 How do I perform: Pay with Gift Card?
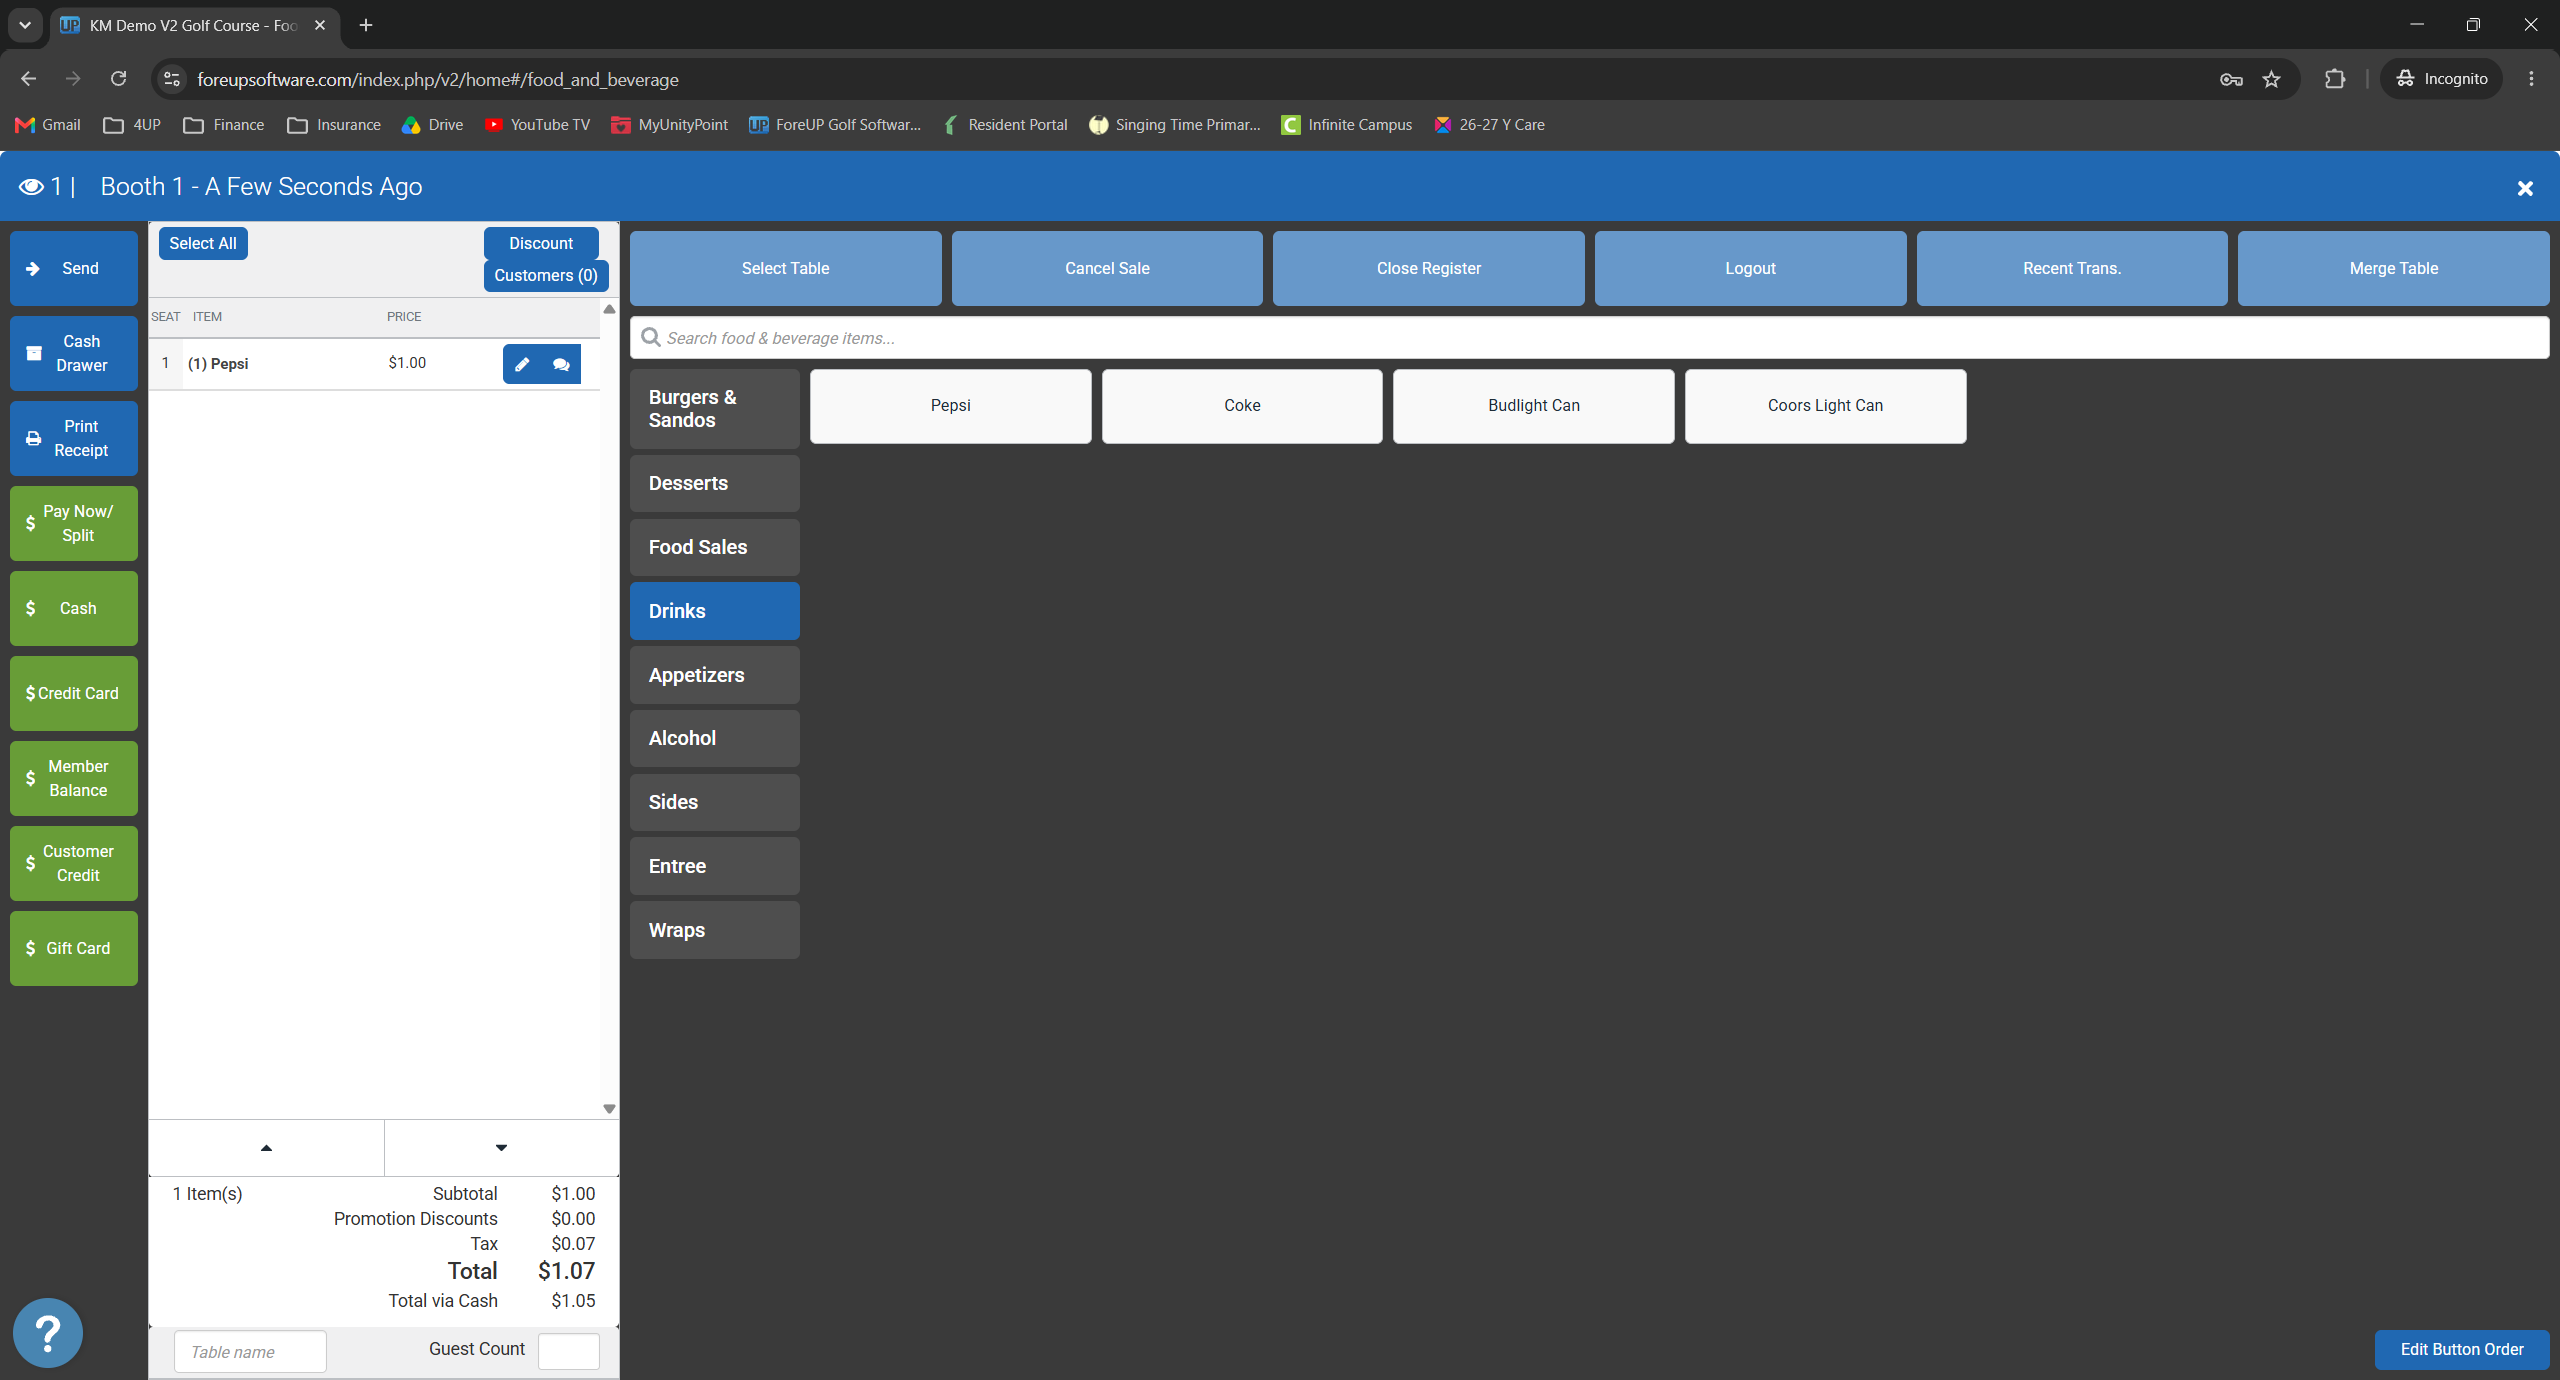click(x=74, y=948)
